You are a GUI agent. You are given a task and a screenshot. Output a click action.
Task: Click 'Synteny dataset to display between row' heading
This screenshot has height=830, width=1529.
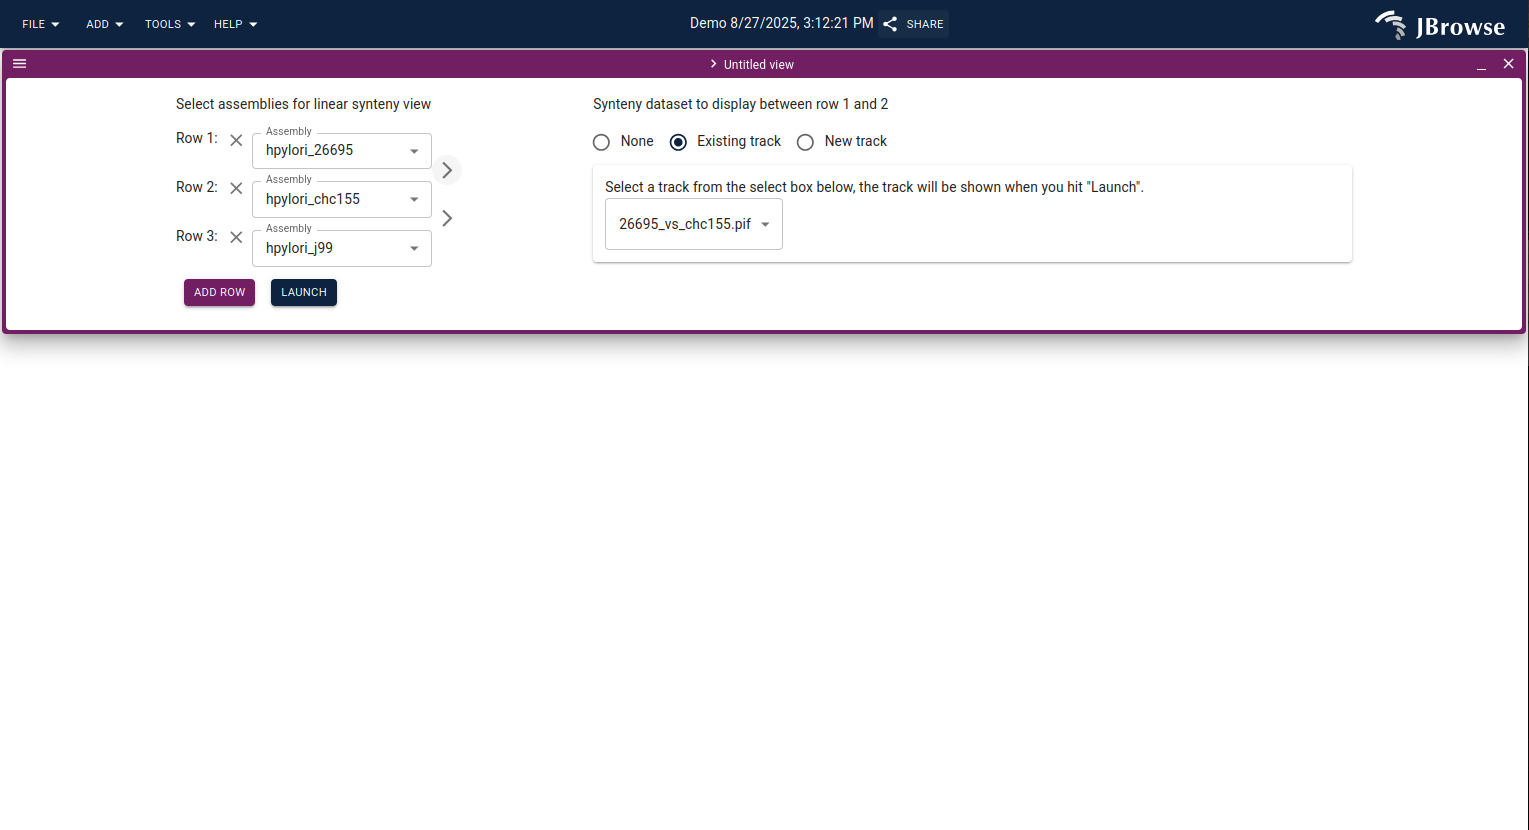tap(740, 104)
